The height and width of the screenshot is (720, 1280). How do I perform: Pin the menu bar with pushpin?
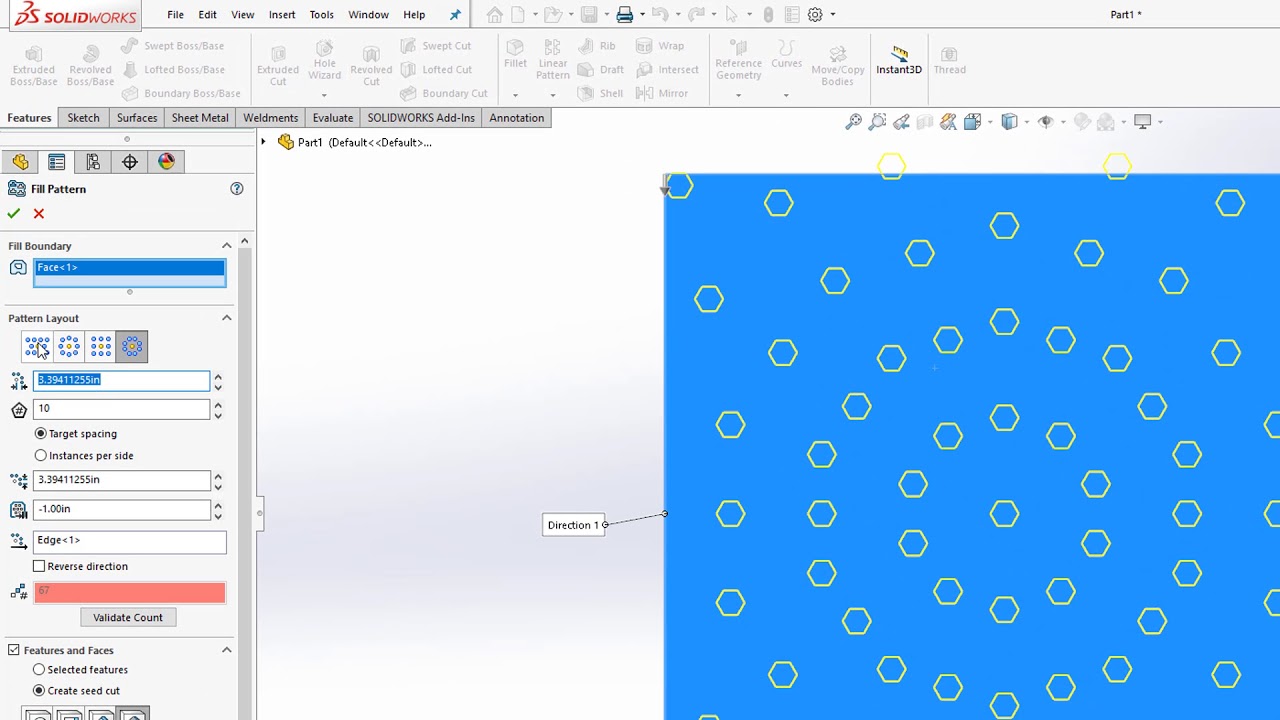coord(456,15)
